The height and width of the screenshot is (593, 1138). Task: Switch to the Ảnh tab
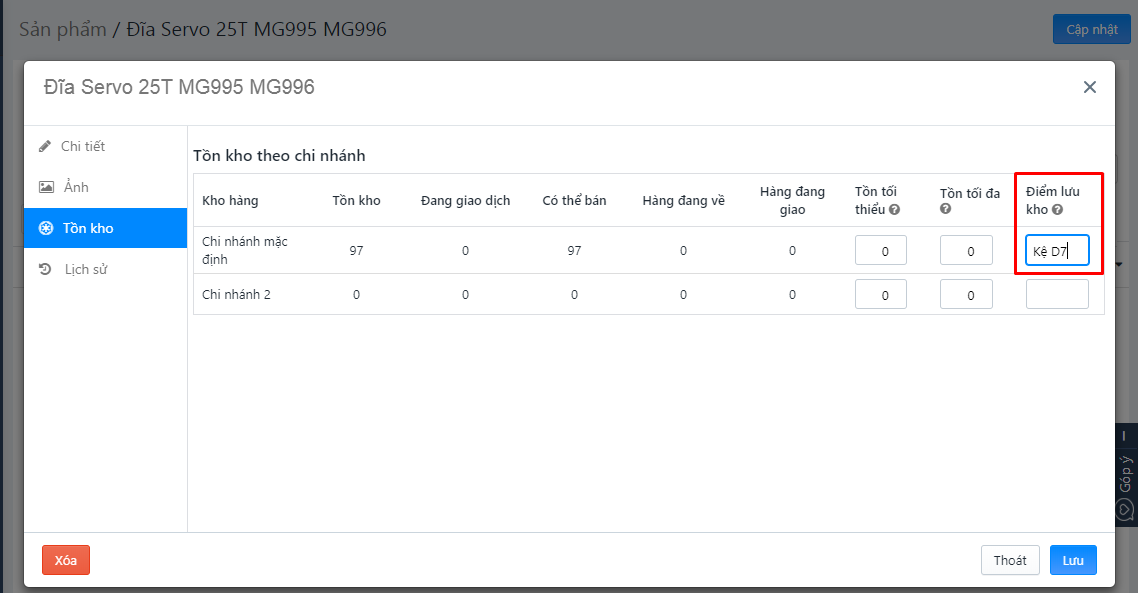tap(75, 187)
